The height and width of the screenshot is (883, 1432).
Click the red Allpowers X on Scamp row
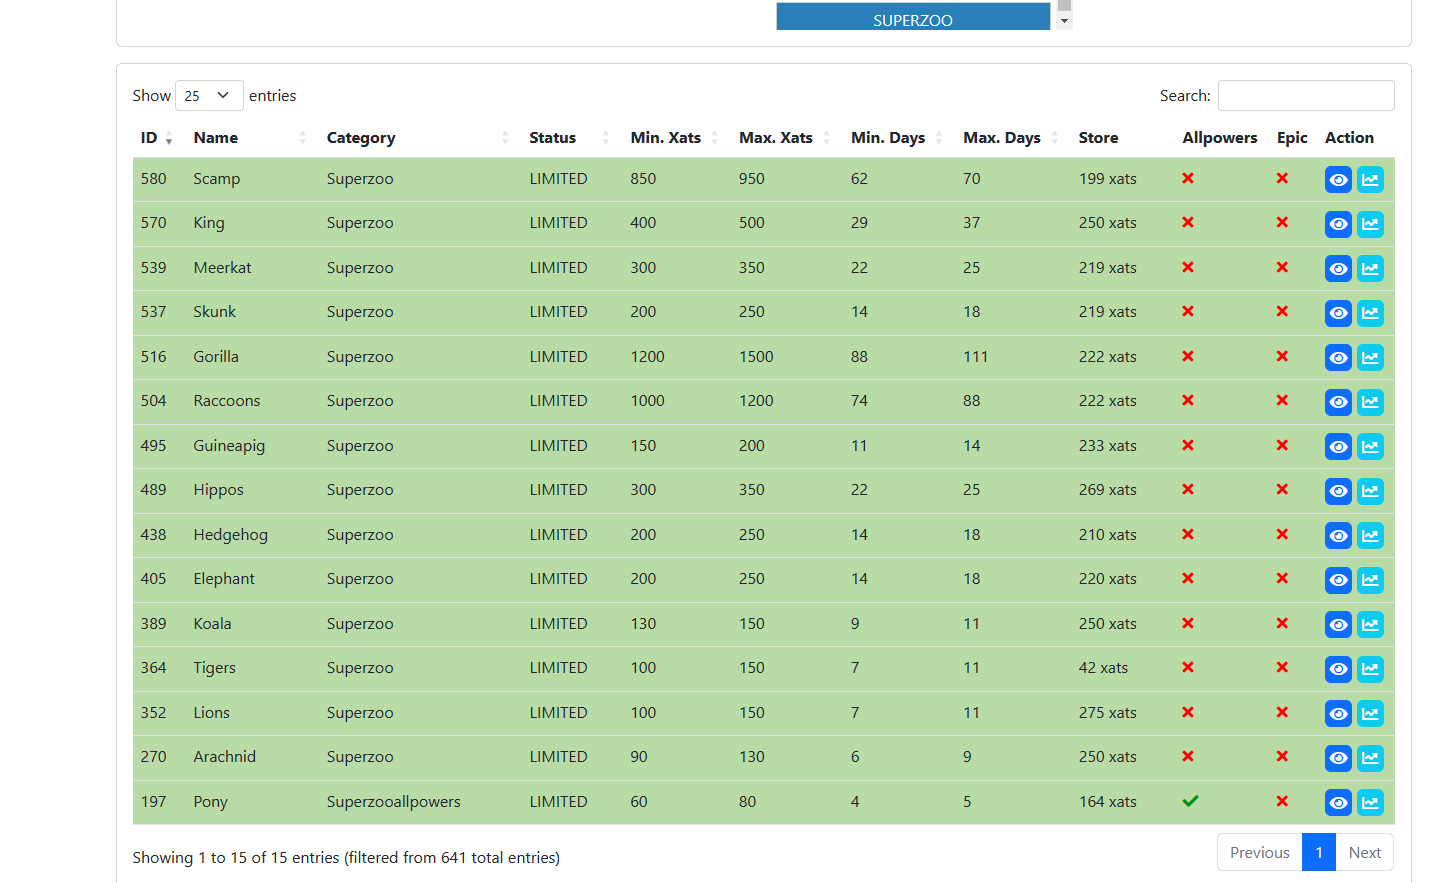pos(1187,179)
